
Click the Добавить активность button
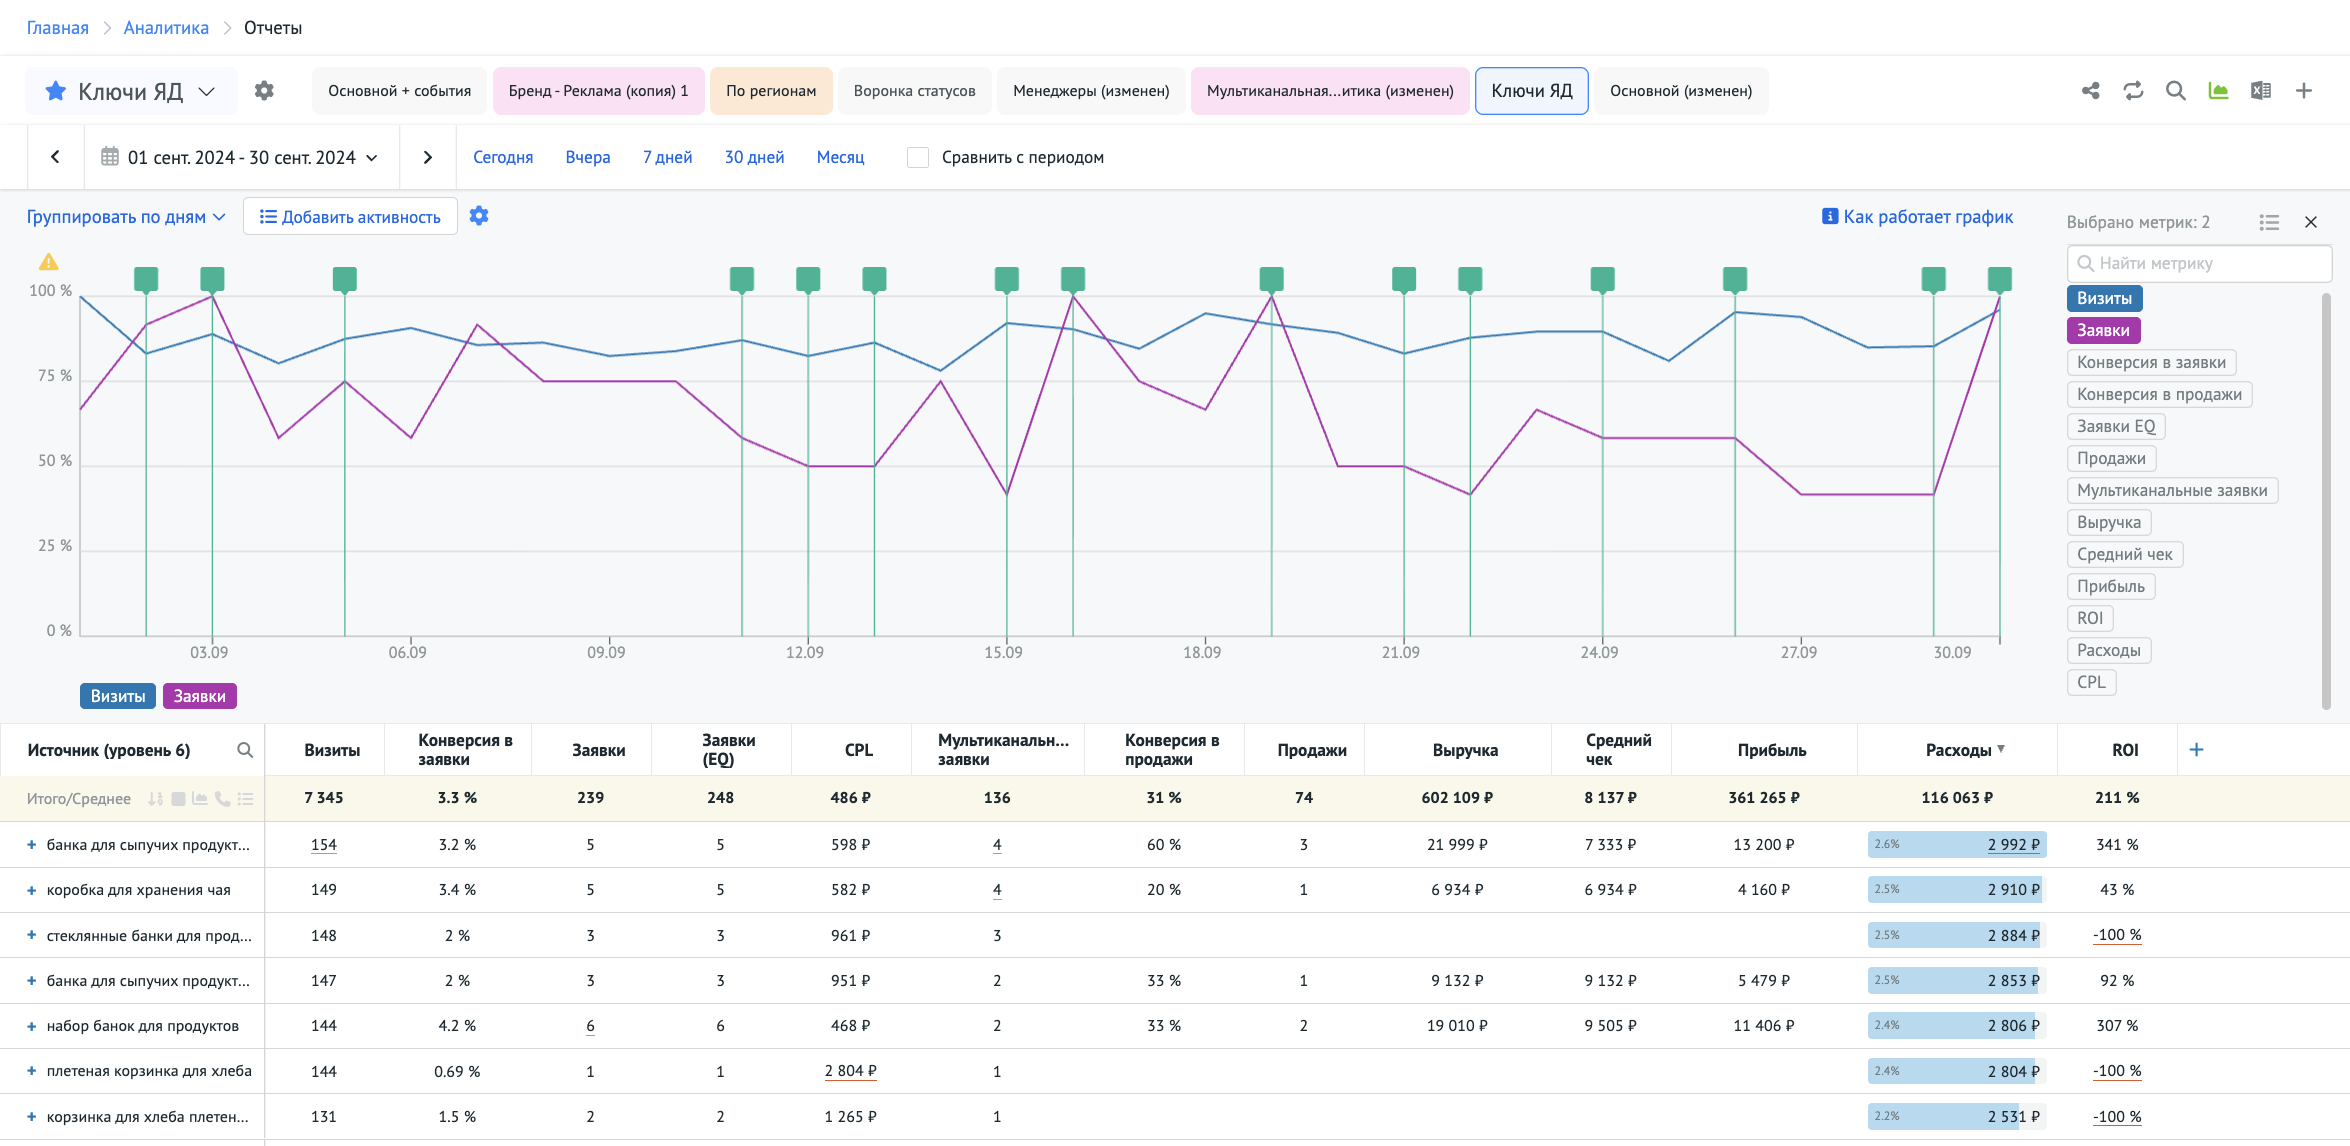click(350, 217)
